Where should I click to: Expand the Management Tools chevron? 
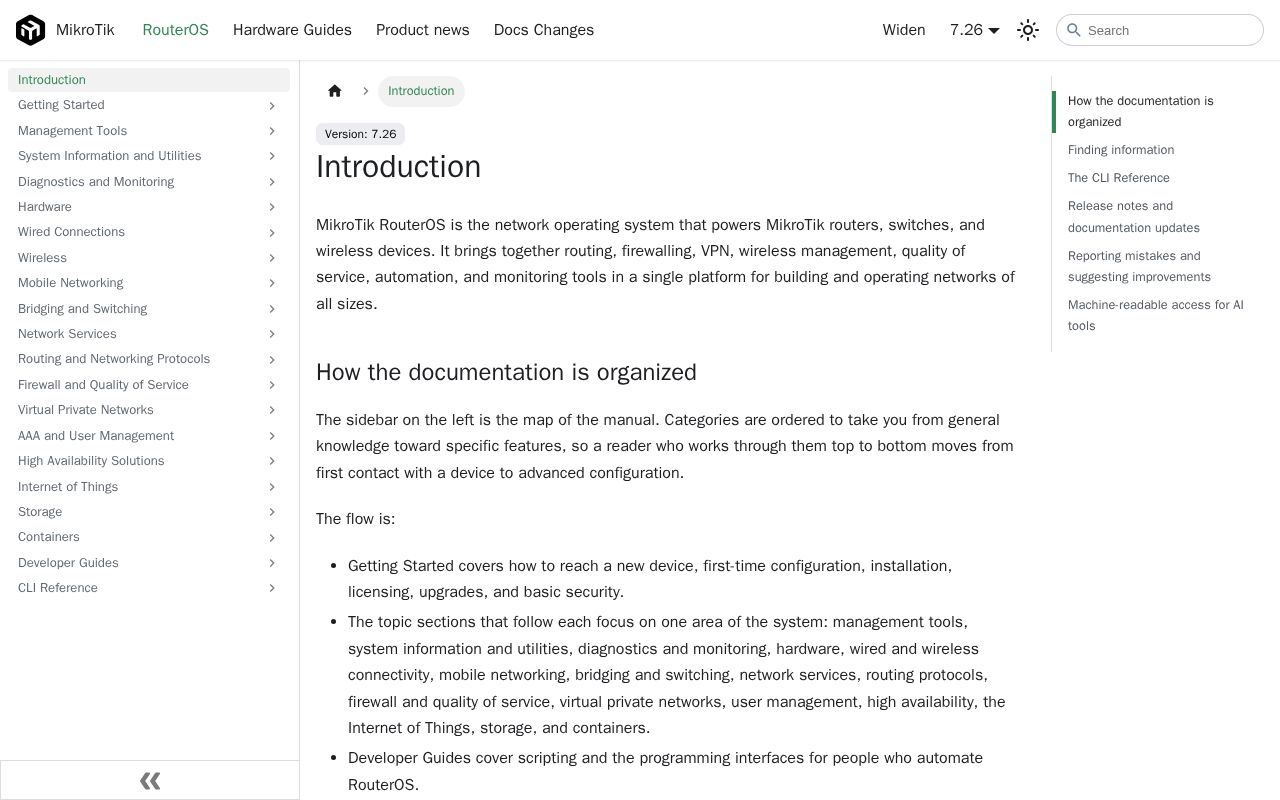[x=272, y=131]
